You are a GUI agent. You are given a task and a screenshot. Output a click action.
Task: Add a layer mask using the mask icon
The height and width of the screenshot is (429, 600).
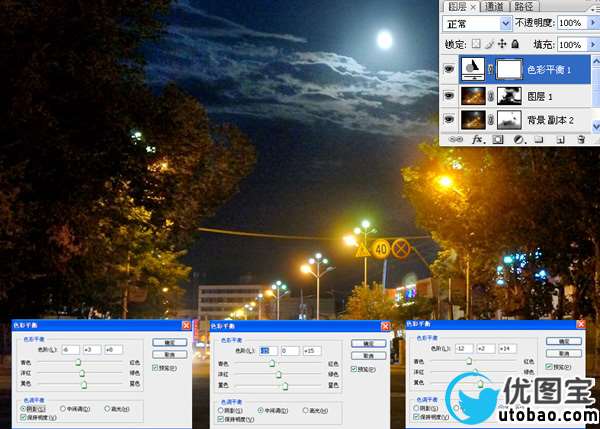[x=498, y=140]
